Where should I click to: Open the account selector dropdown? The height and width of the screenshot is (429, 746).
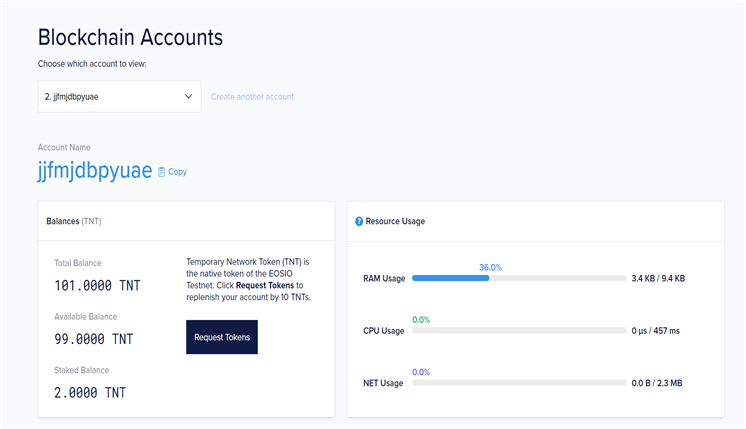click(119, 97)
